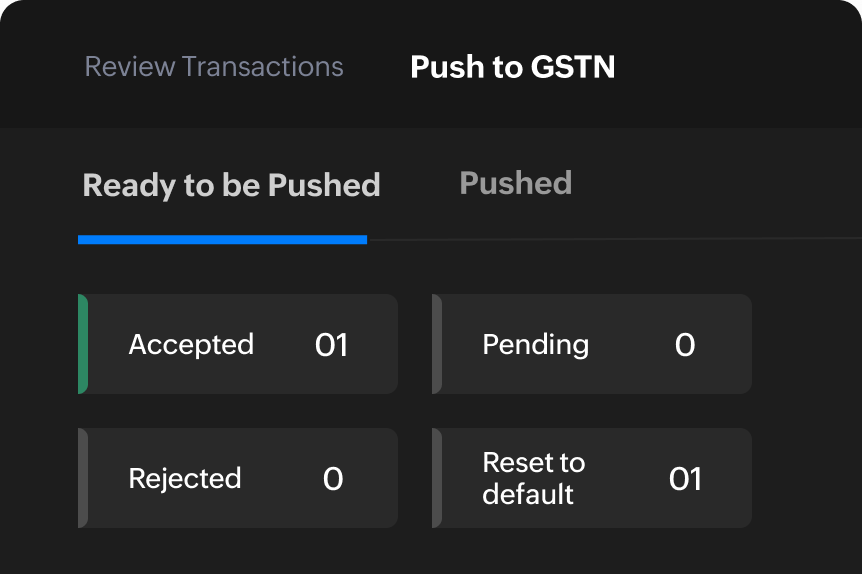Screen dimensions: 862x574
Task: Click the Rejected label text
Action: point(185,478)
